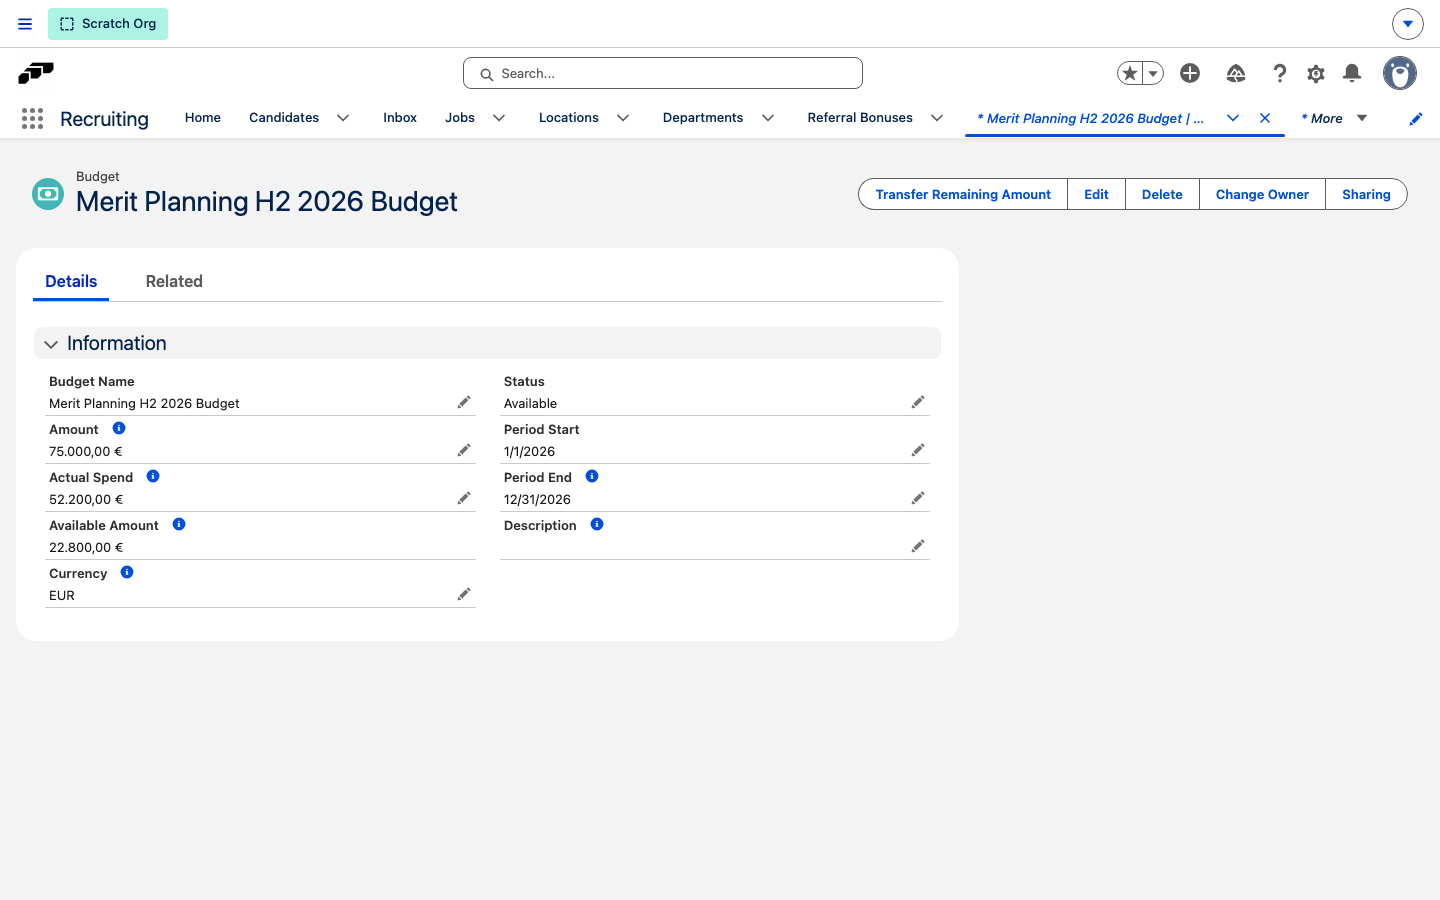1440x900 pixels.
Task: Switch to the Related tab
Action: (x=174, y=281)
